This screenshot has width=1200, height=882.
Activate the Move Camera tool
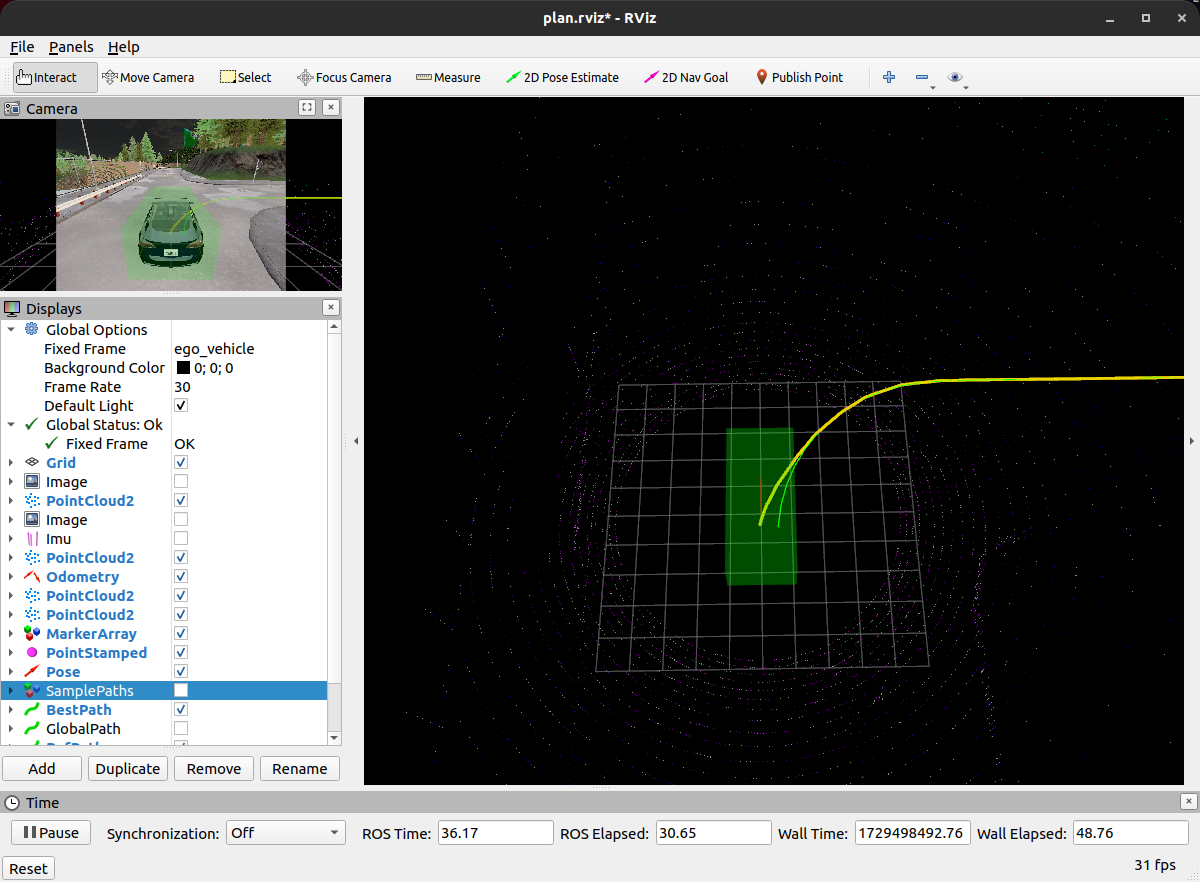pos(148,77)
